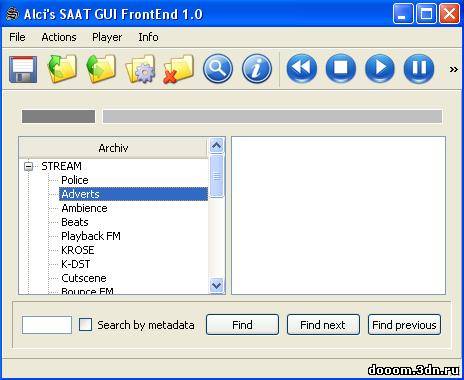The image size is (464, 380).
Task: Open folder settings gear icon
Action: tap(140, 69)
